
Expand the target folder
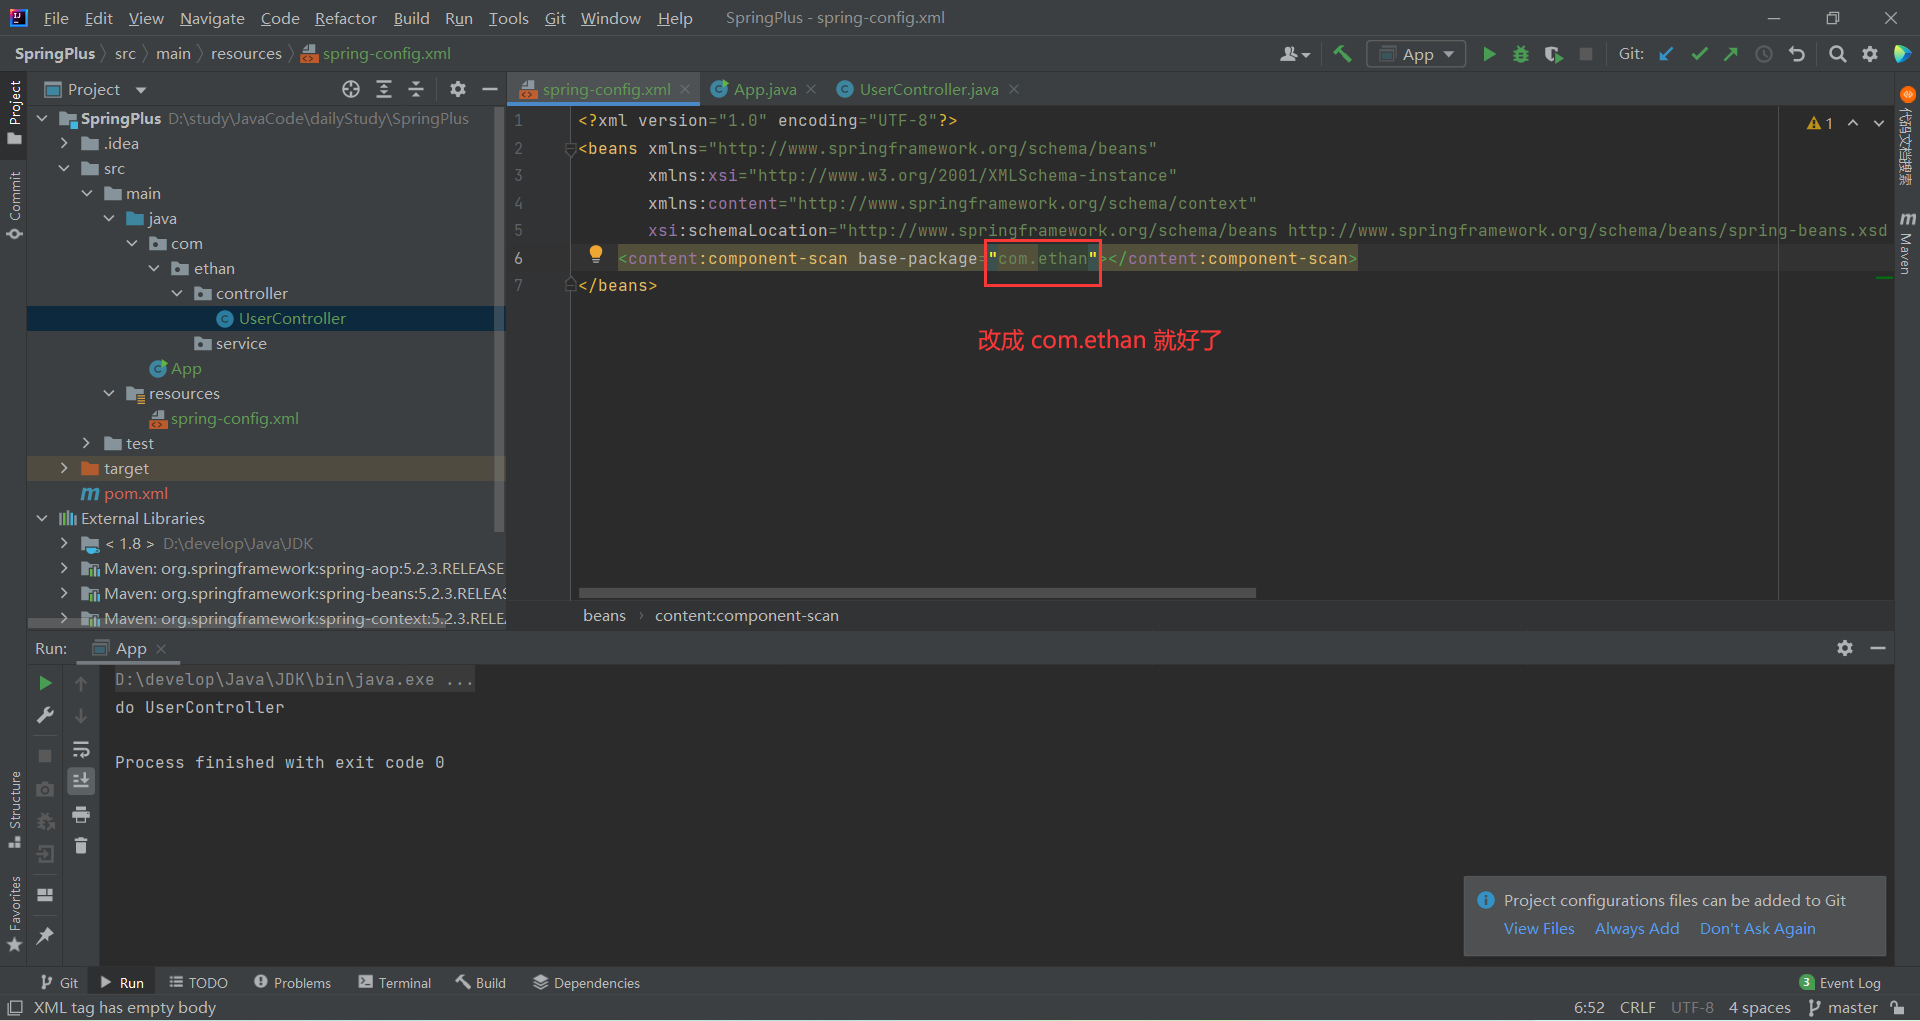click(64, 468)
